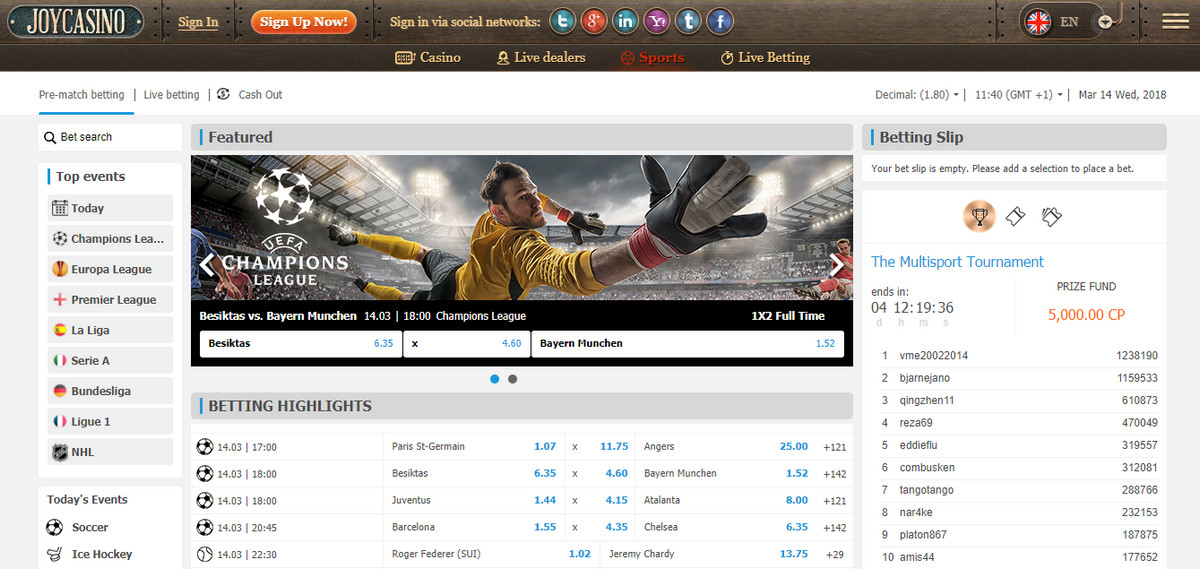Sign in with Twitter icon
This screenshot has height=569, width=1200.
(x=564, y=21)
